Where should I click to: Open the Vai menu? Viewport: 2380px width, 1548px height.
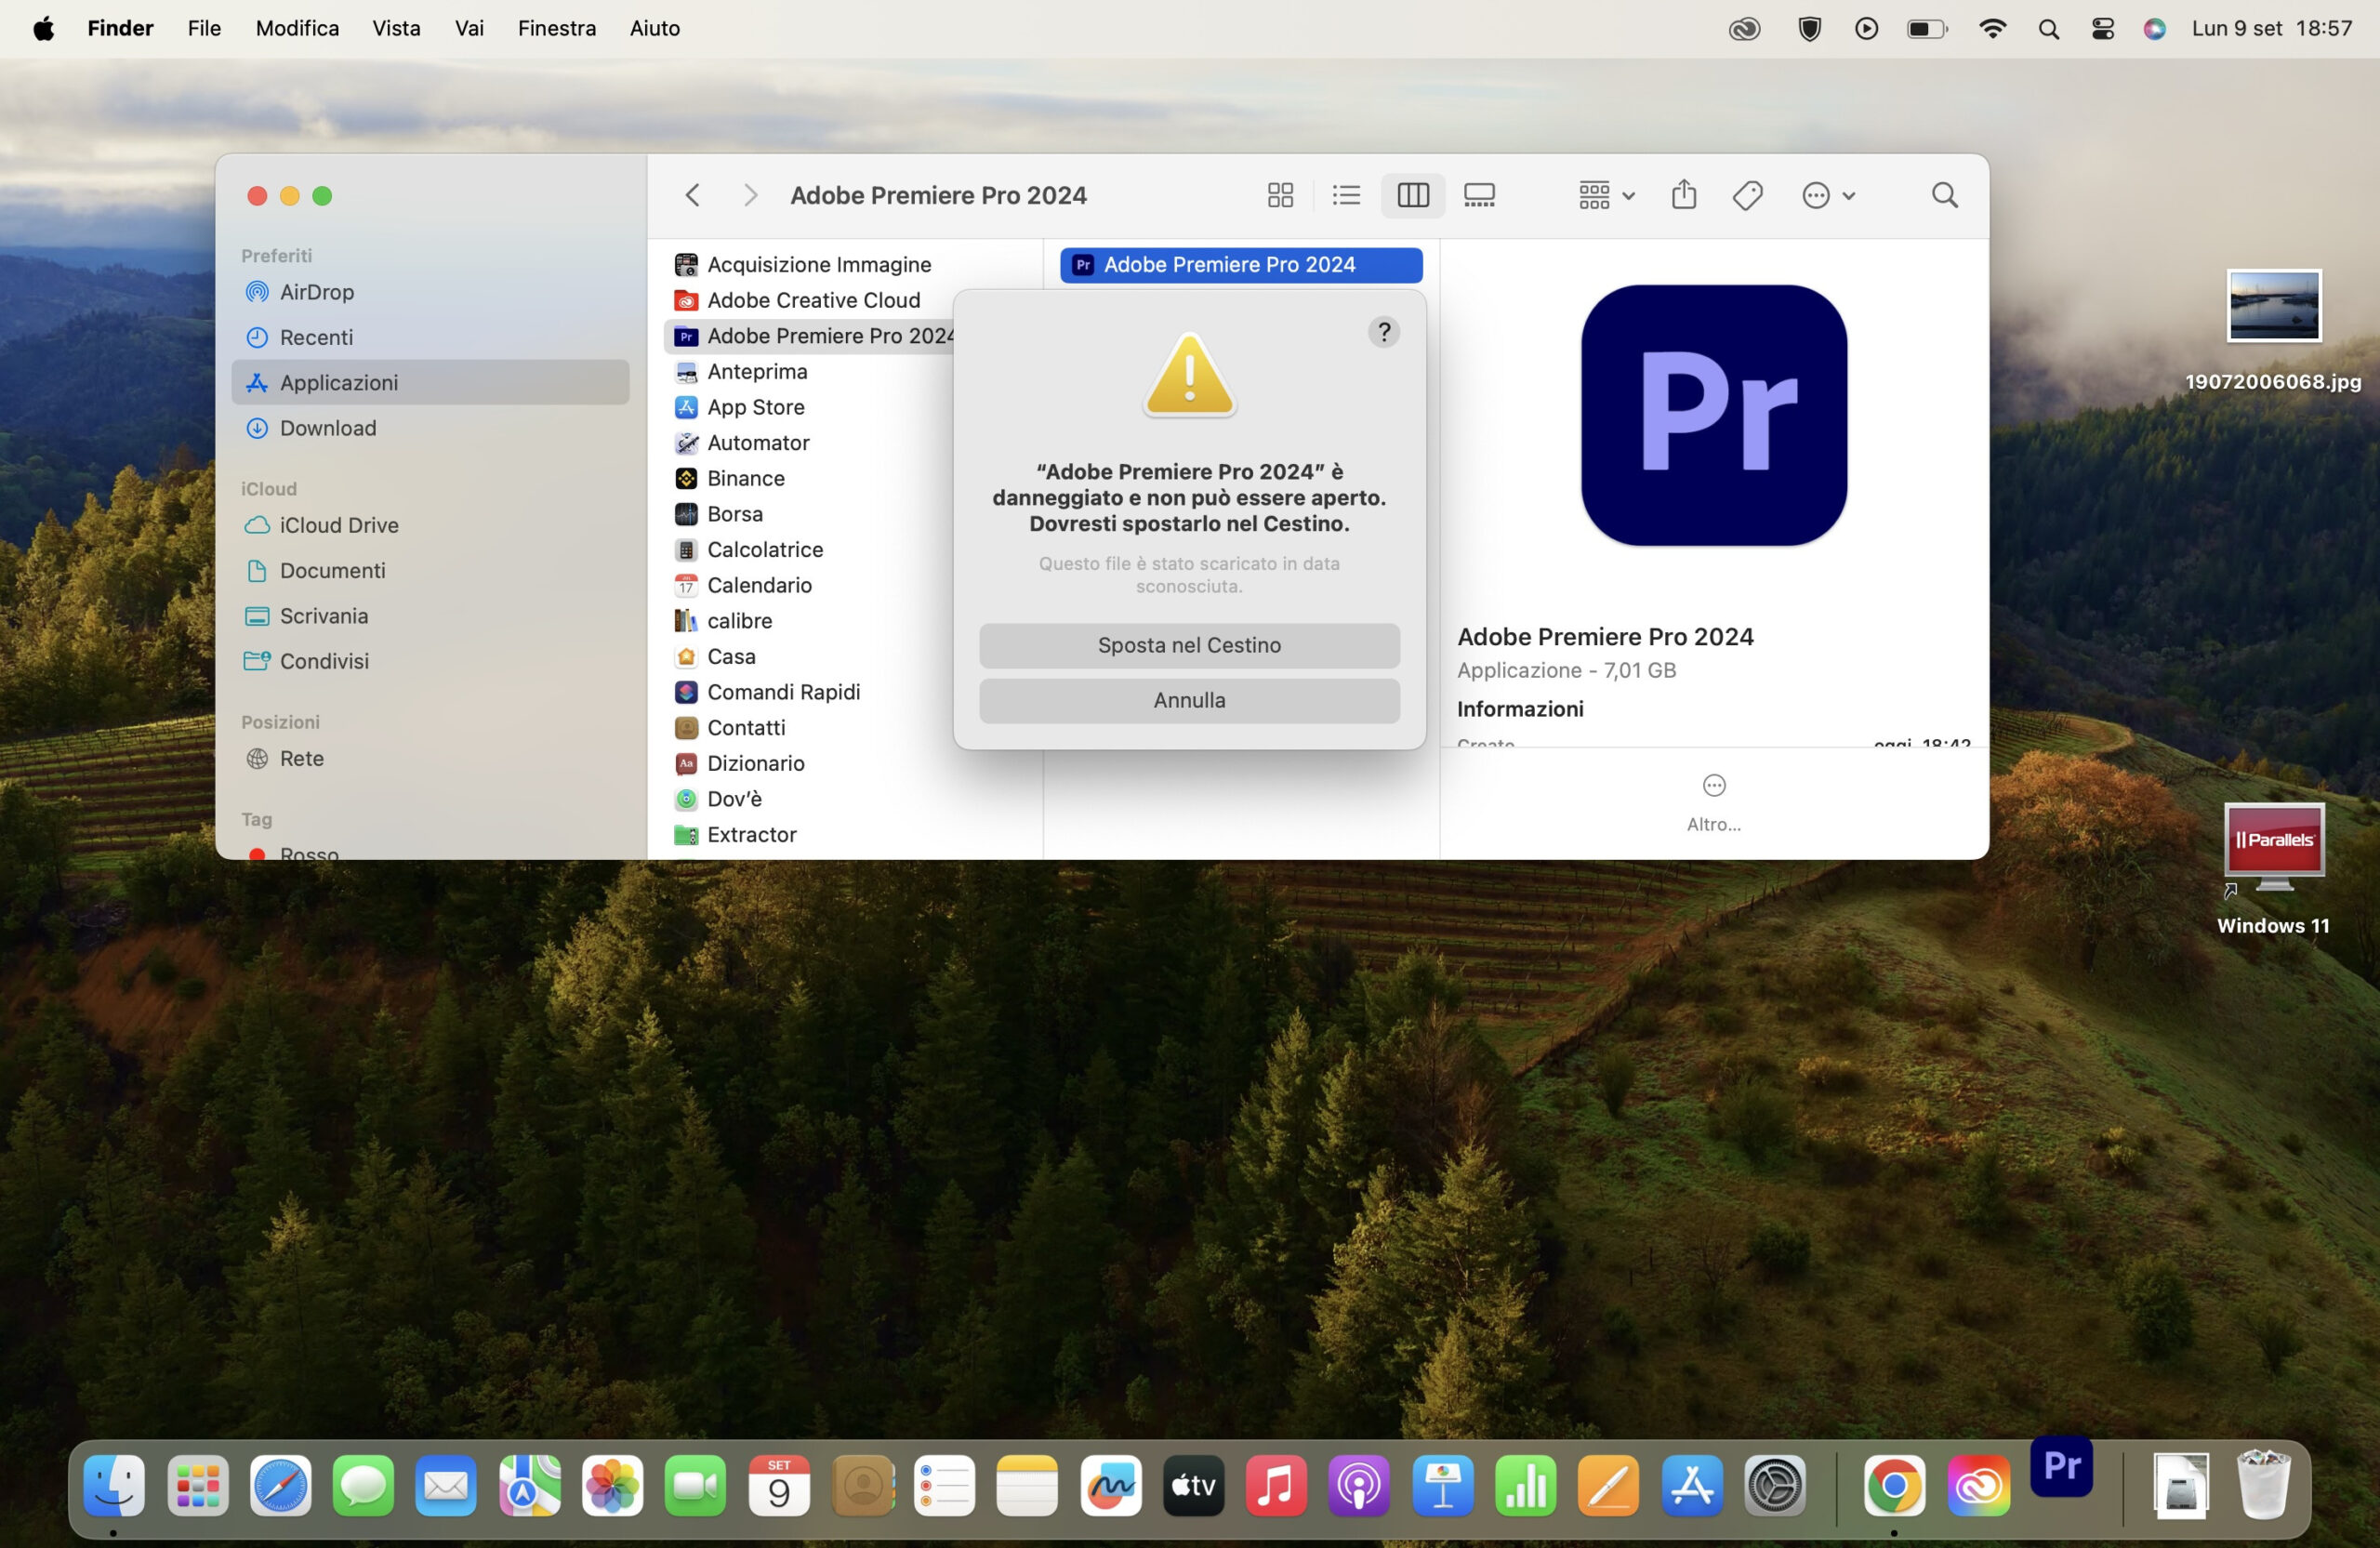(469, 28)
